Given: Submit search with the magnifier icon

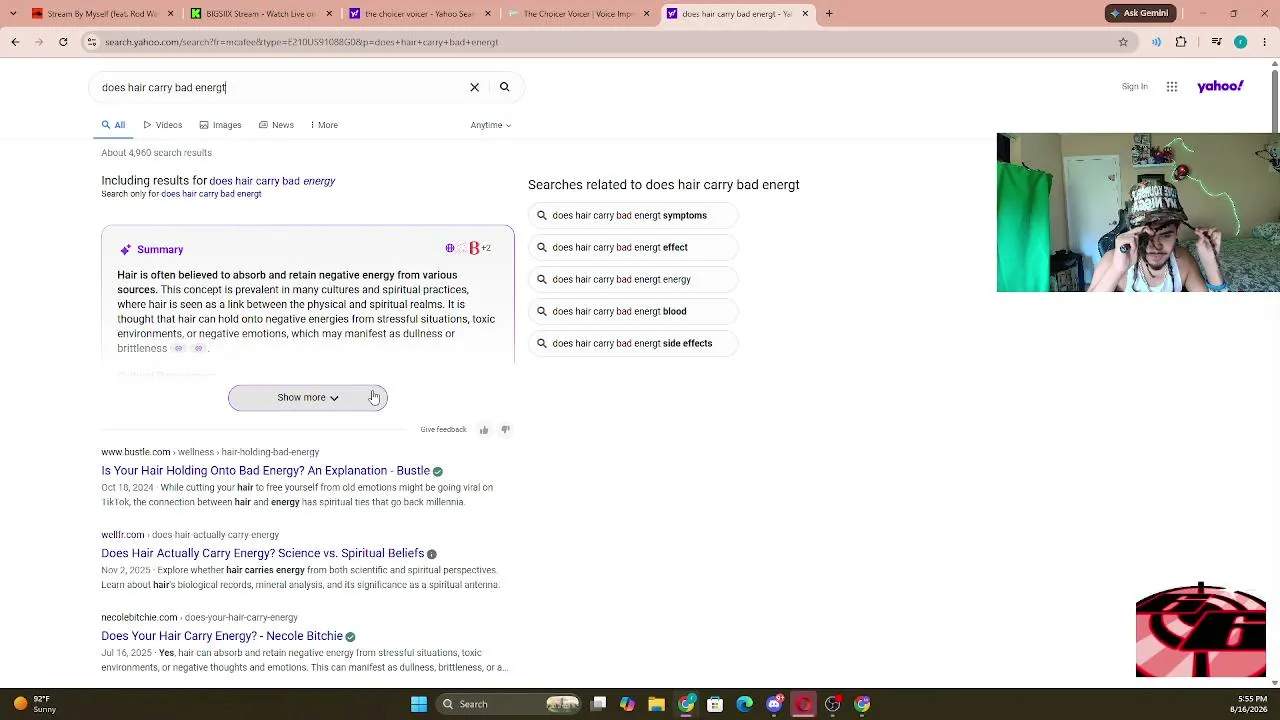Looking at the screenshot, I should (505, 87).
